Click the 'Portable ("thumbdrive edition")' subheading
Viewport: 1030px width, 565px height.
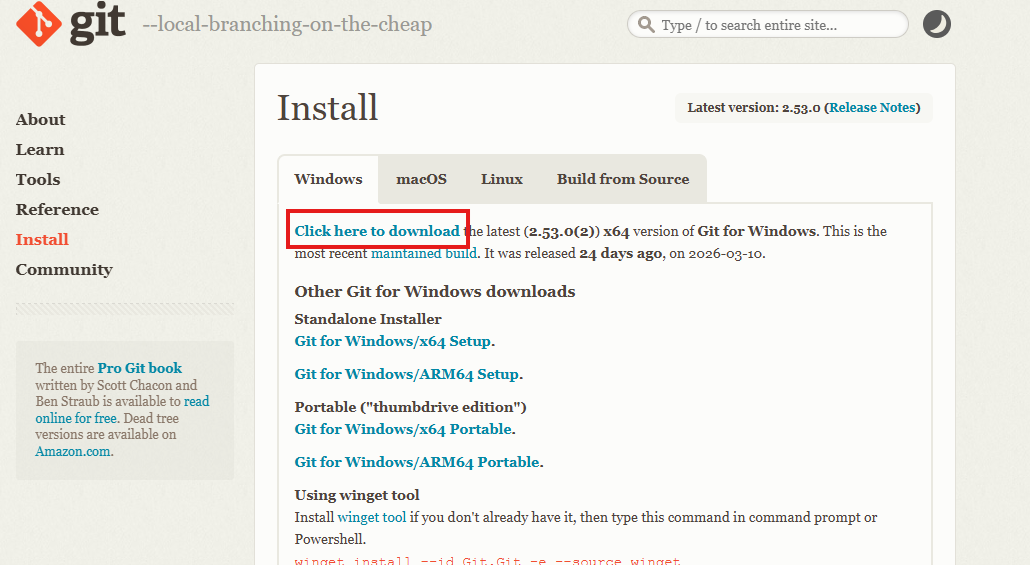tap(411, 407)
